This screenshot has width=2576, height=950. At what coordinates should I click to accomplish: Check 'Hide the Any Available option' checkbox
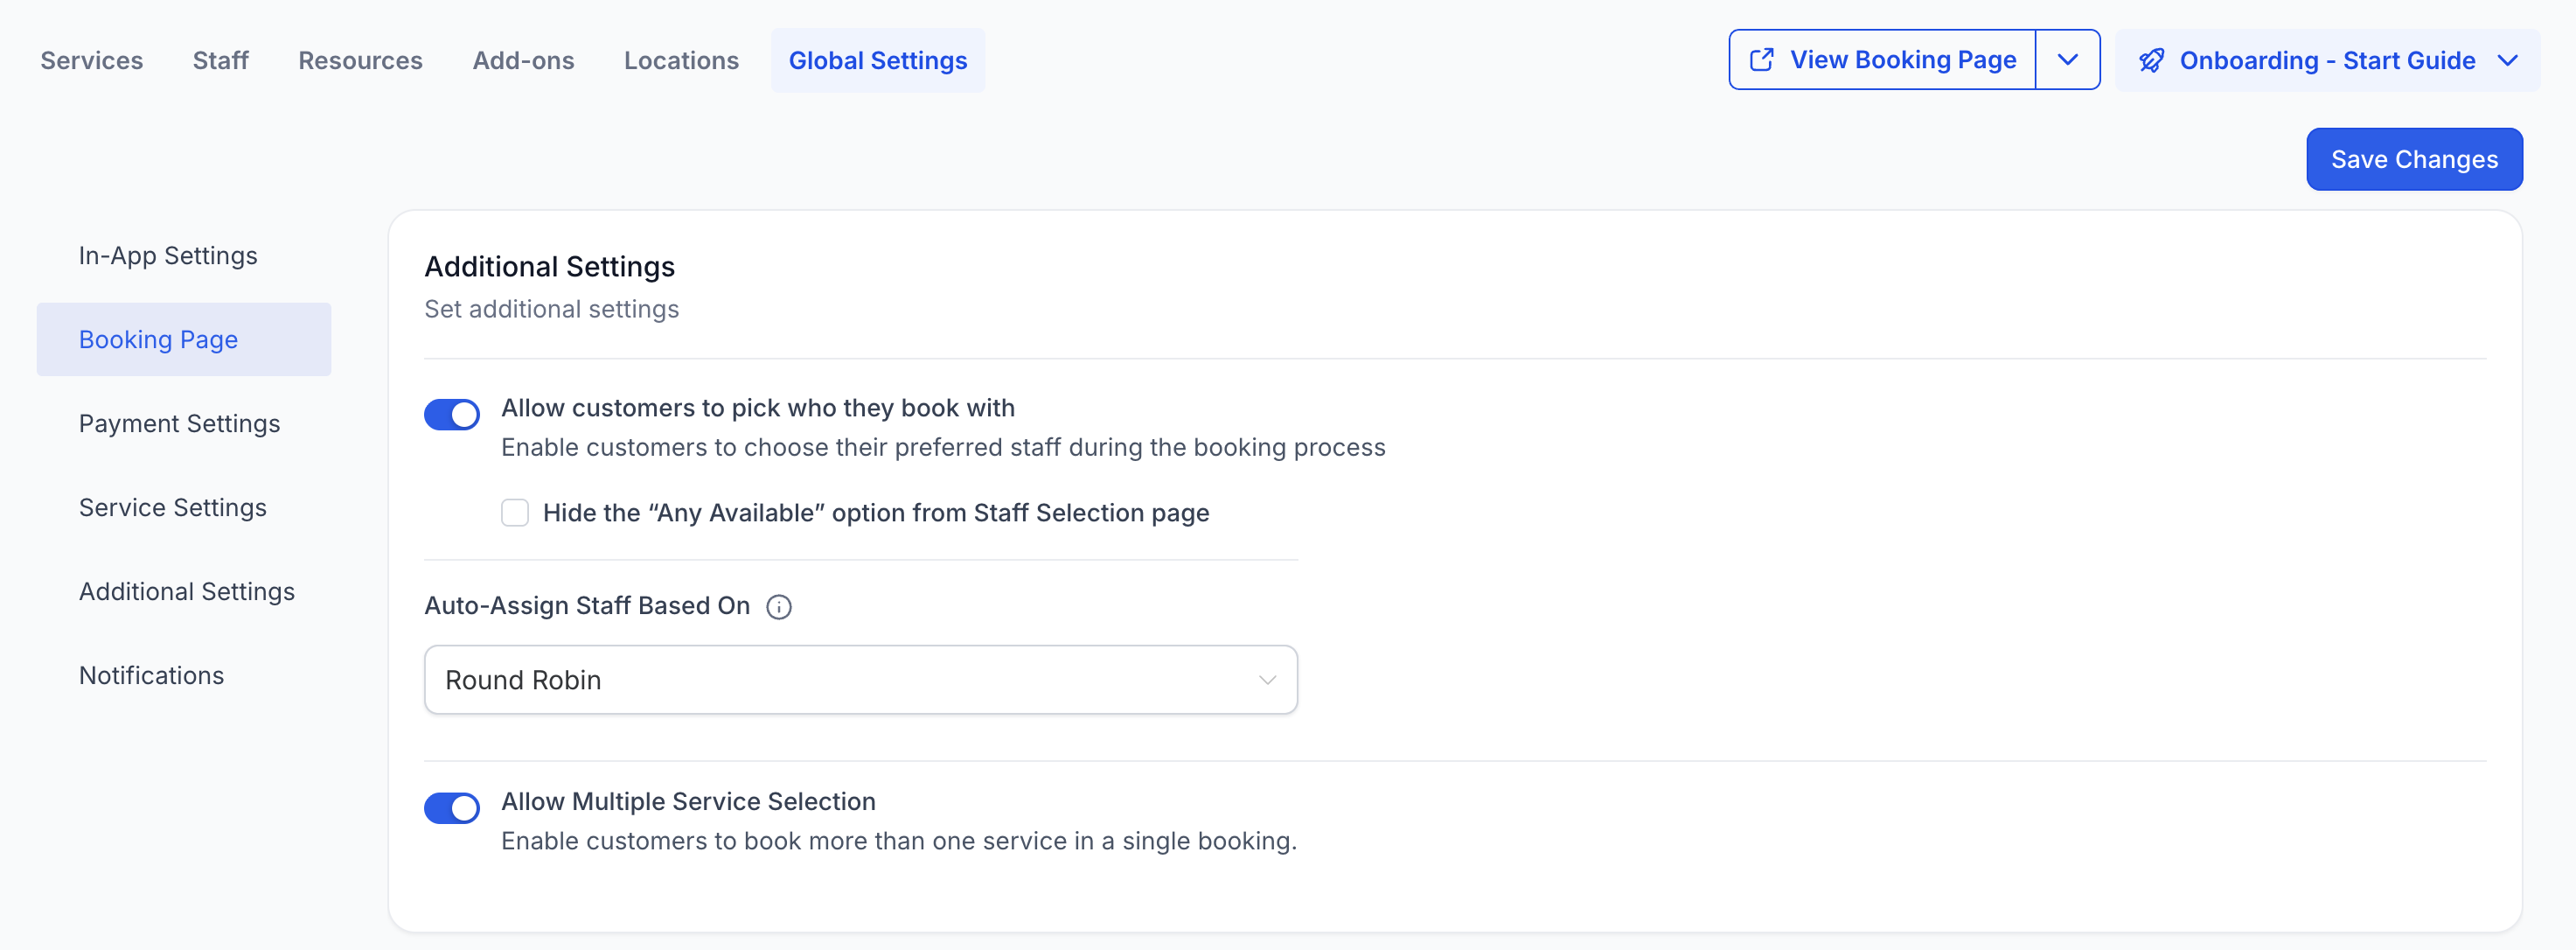[x=515, y=513]
